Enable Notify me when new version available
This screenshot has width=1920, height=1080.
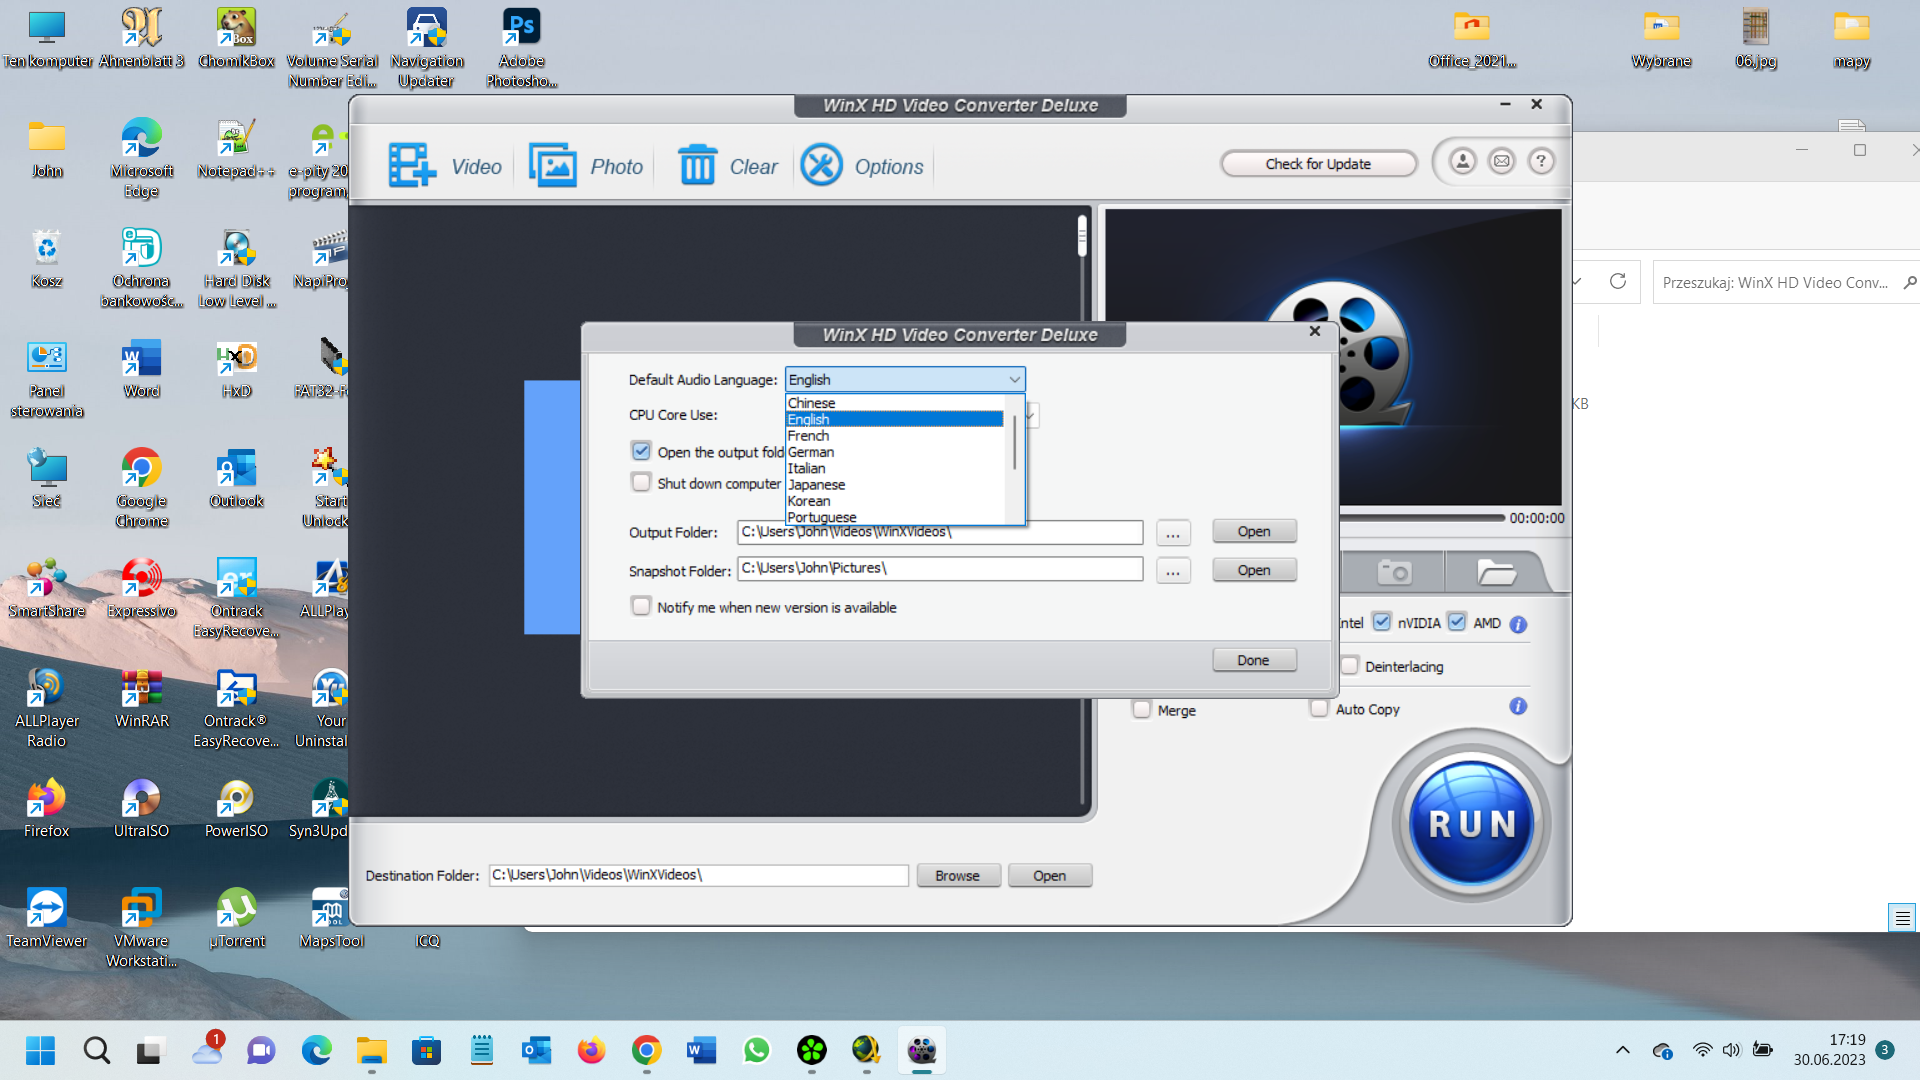click(x=641, y=606)
